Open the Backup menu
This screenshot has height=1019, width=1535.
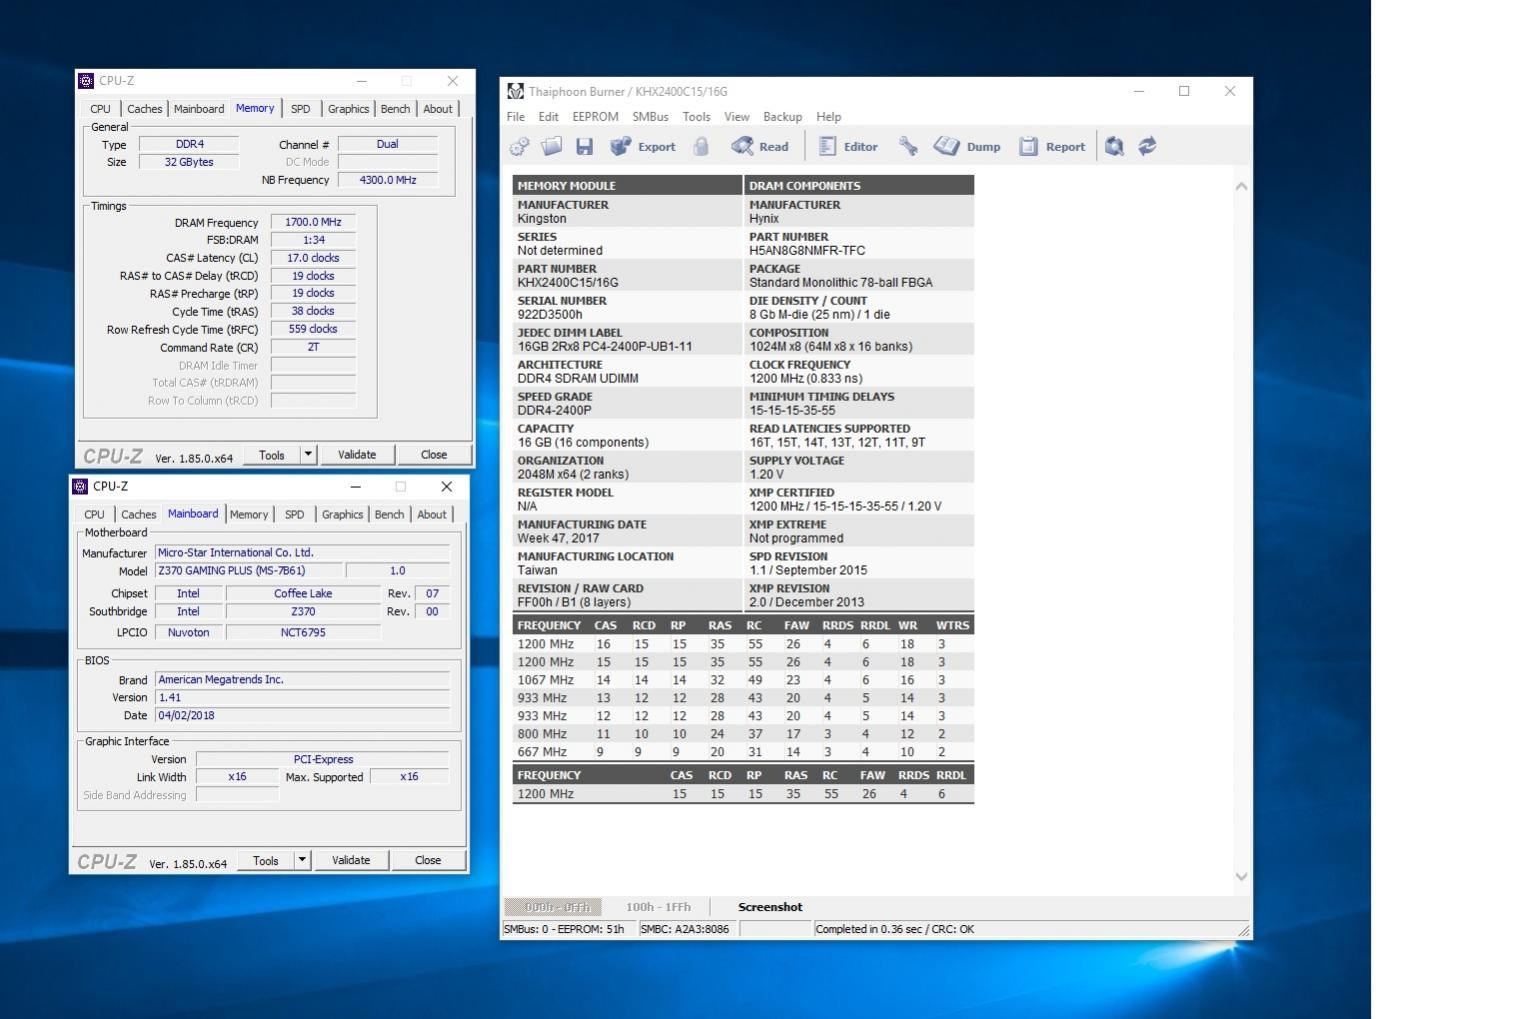tap(783, 117)
